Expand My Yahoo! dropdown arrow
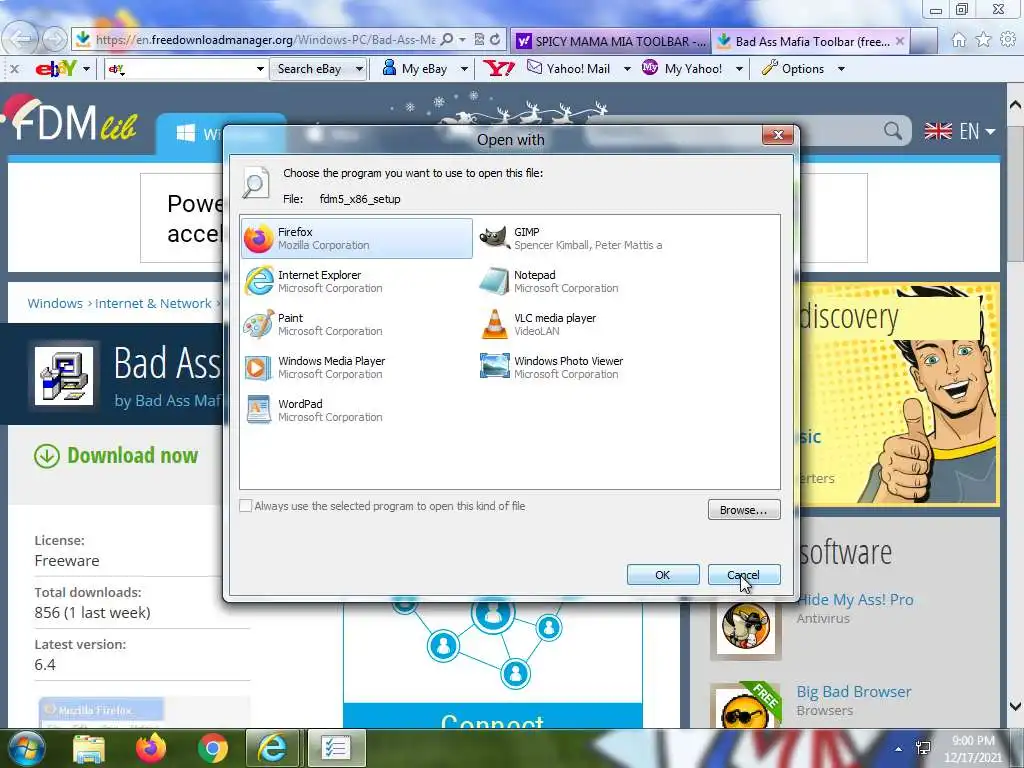The image size is (1024, 768). click(739, 69)
